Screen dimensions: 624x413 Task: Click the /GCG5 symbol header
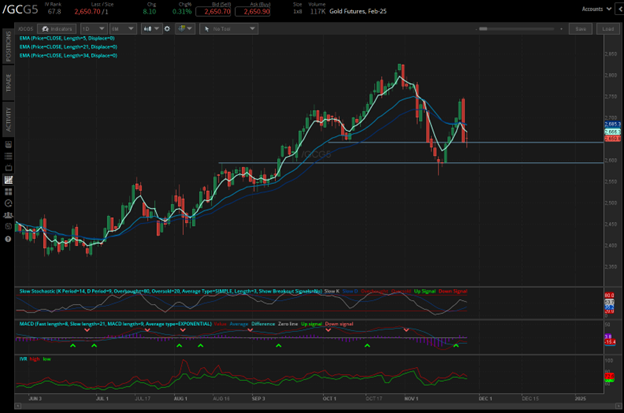click(x=22, y=10)
